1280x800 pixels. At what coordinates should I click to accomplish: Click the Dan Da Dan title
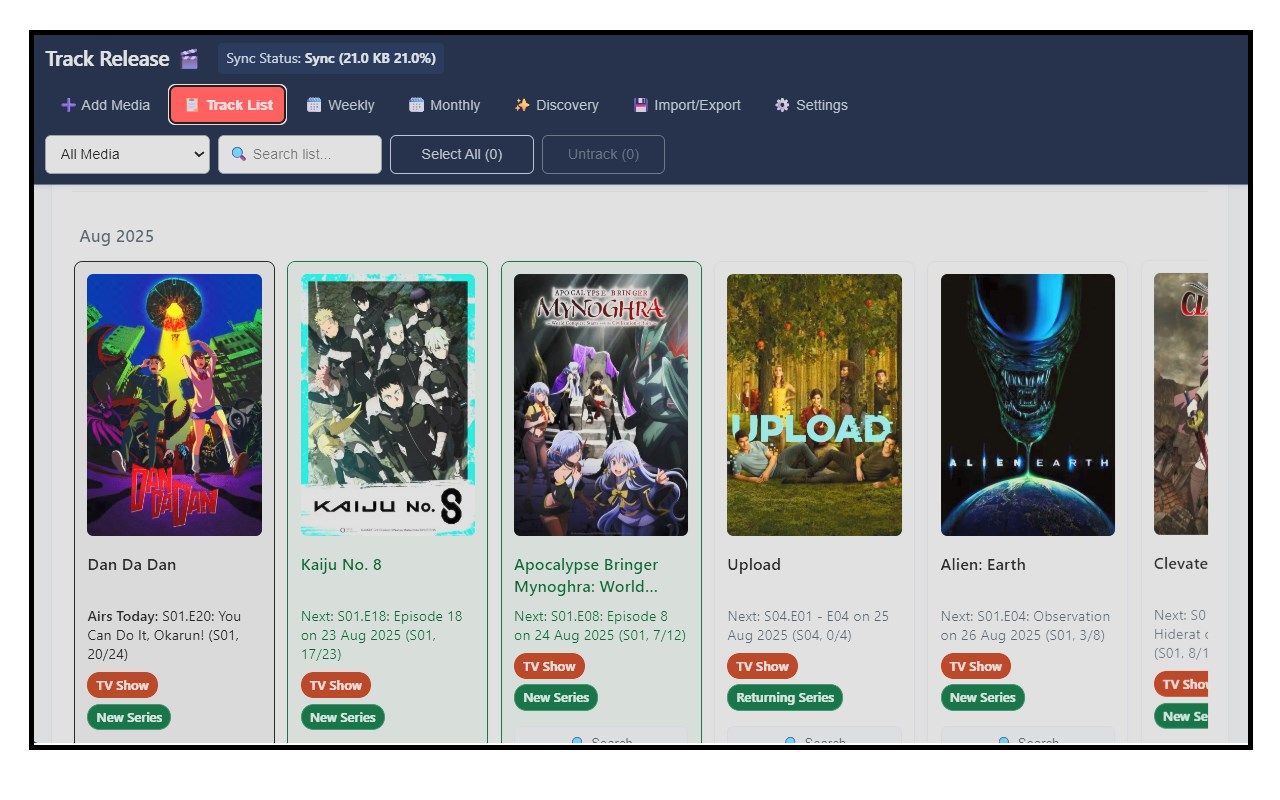132,564
